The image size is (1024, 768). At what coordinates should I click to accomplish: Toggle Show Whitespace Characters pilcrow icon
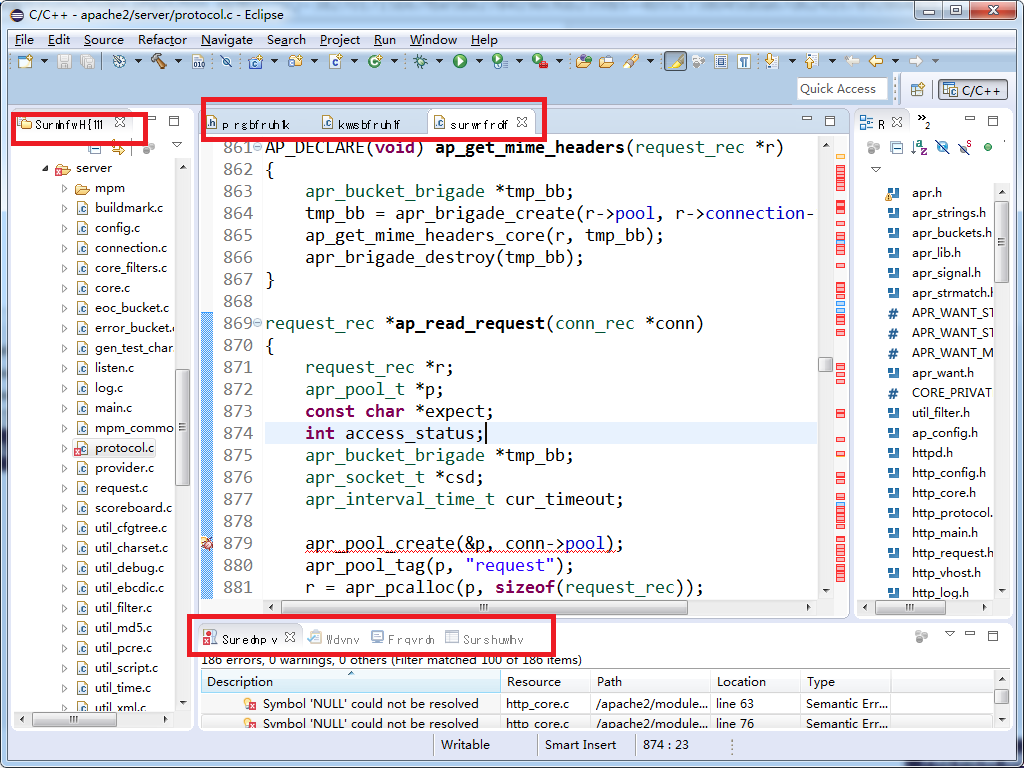744,61
